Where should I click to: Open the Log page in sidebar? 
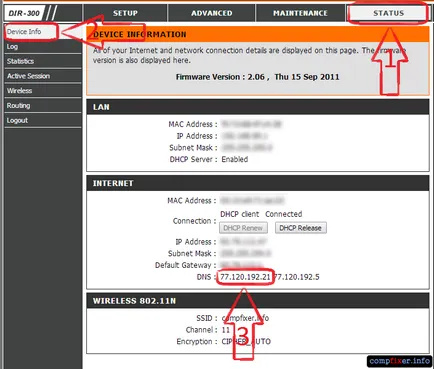[x=43, y=47]
